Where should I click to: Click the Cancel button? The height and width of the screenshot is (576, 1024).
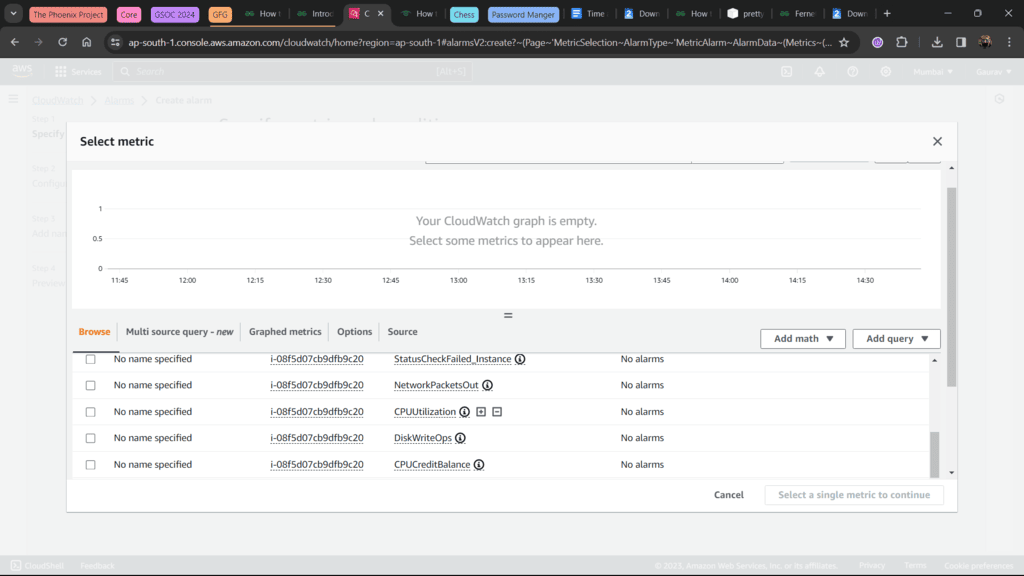728,495
